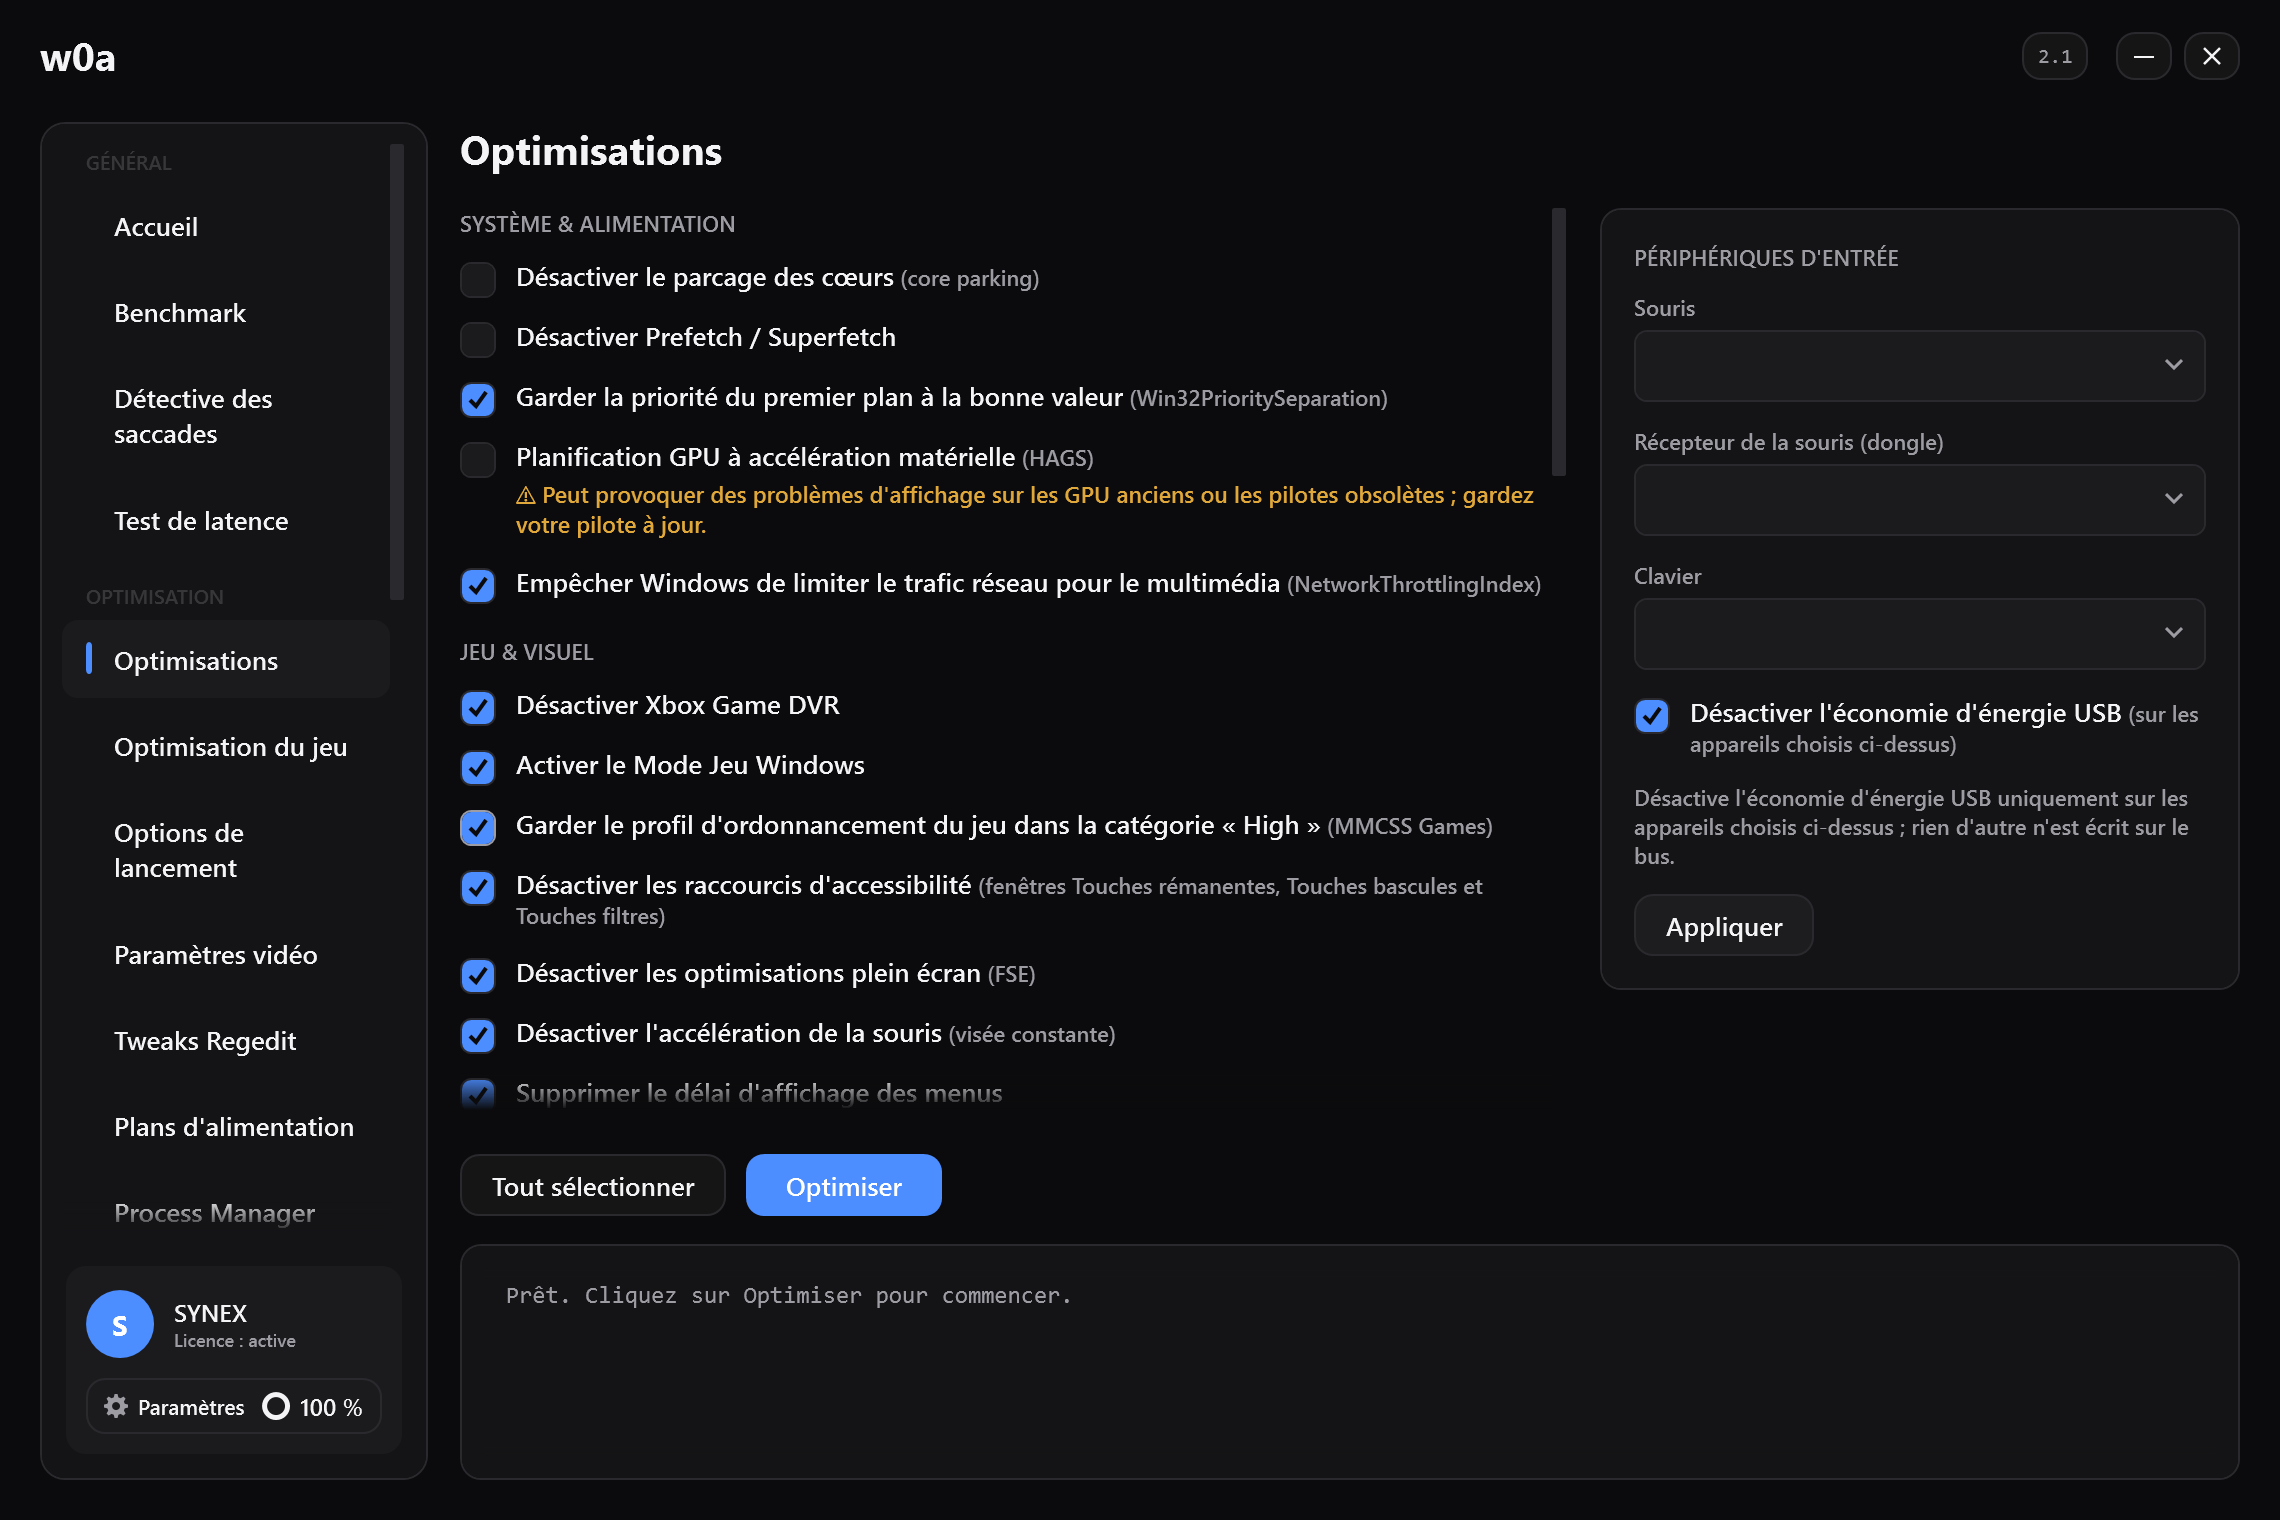Click Licence : active text
2280x1520 pixels.
[235, 1341]
